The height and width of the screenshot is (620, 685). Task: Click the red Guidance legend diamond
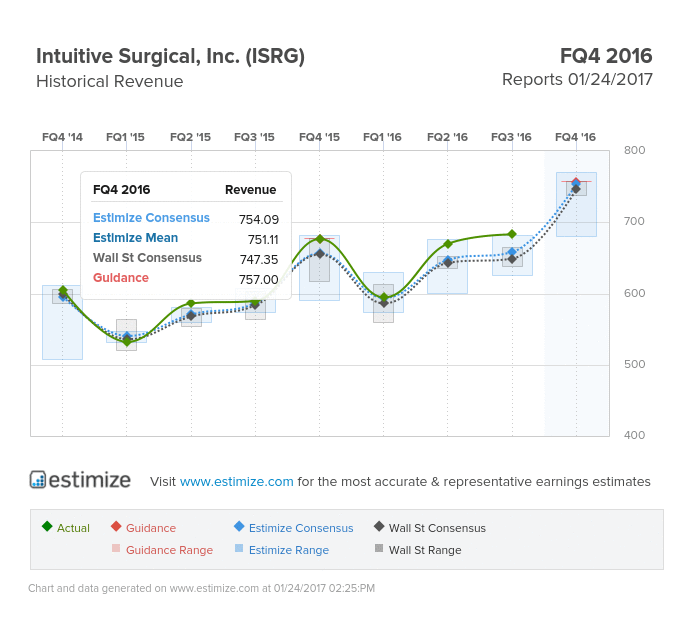click(116, 526)
